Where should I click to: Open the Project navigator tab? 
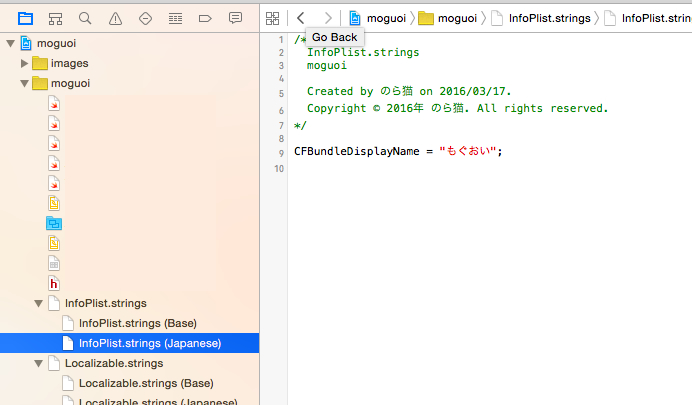pyautogui.click(x=25, y=18)
